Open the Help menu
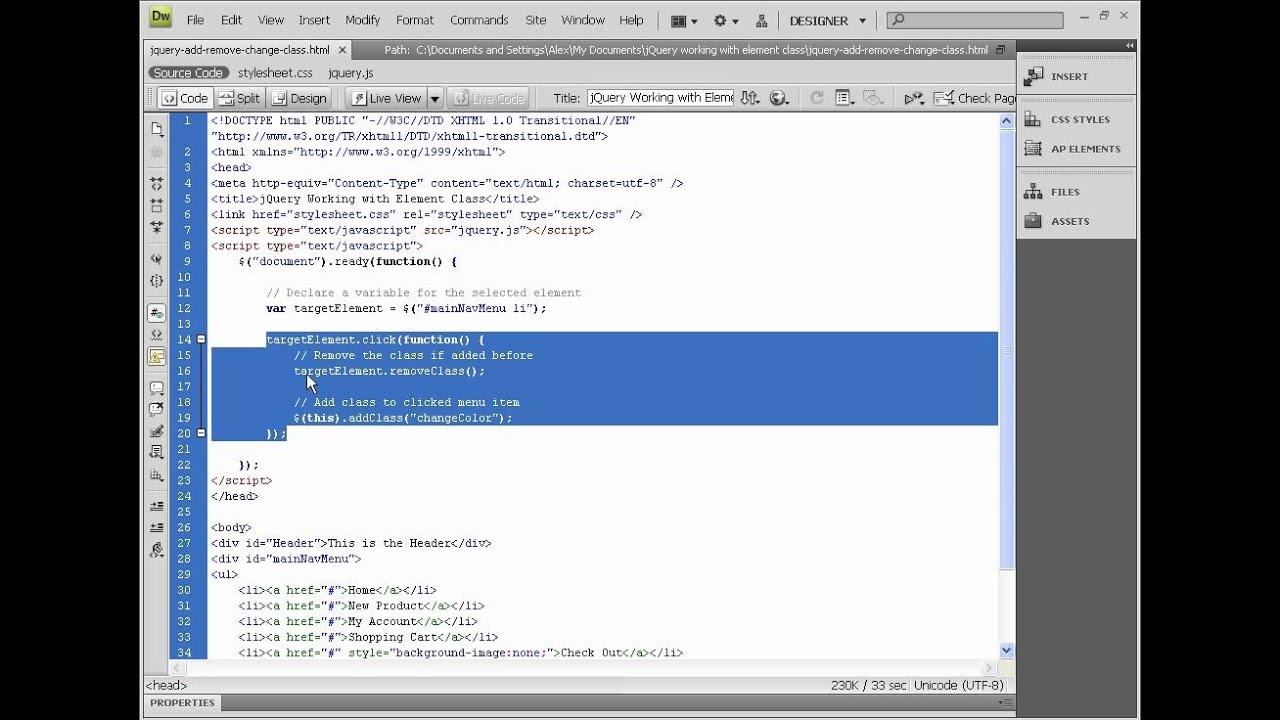1280x720 pixels. pos(631,20)
